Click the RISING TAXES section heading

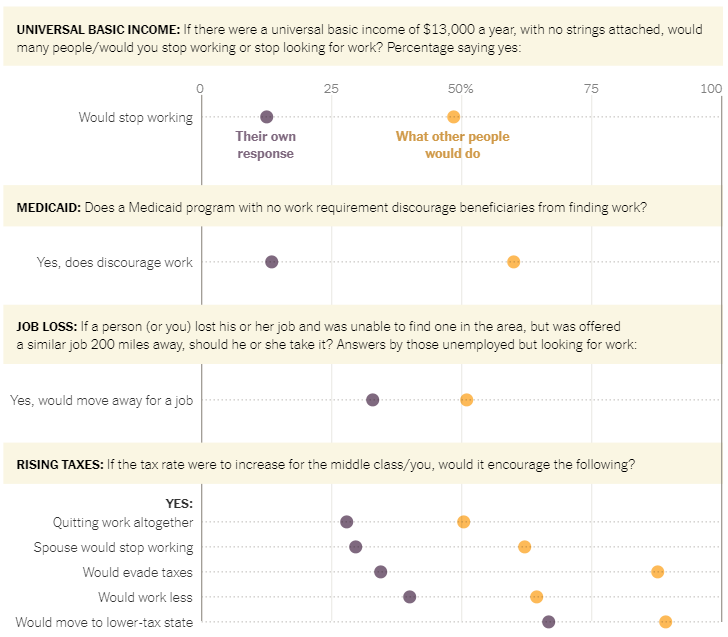(x=59, y=465)
